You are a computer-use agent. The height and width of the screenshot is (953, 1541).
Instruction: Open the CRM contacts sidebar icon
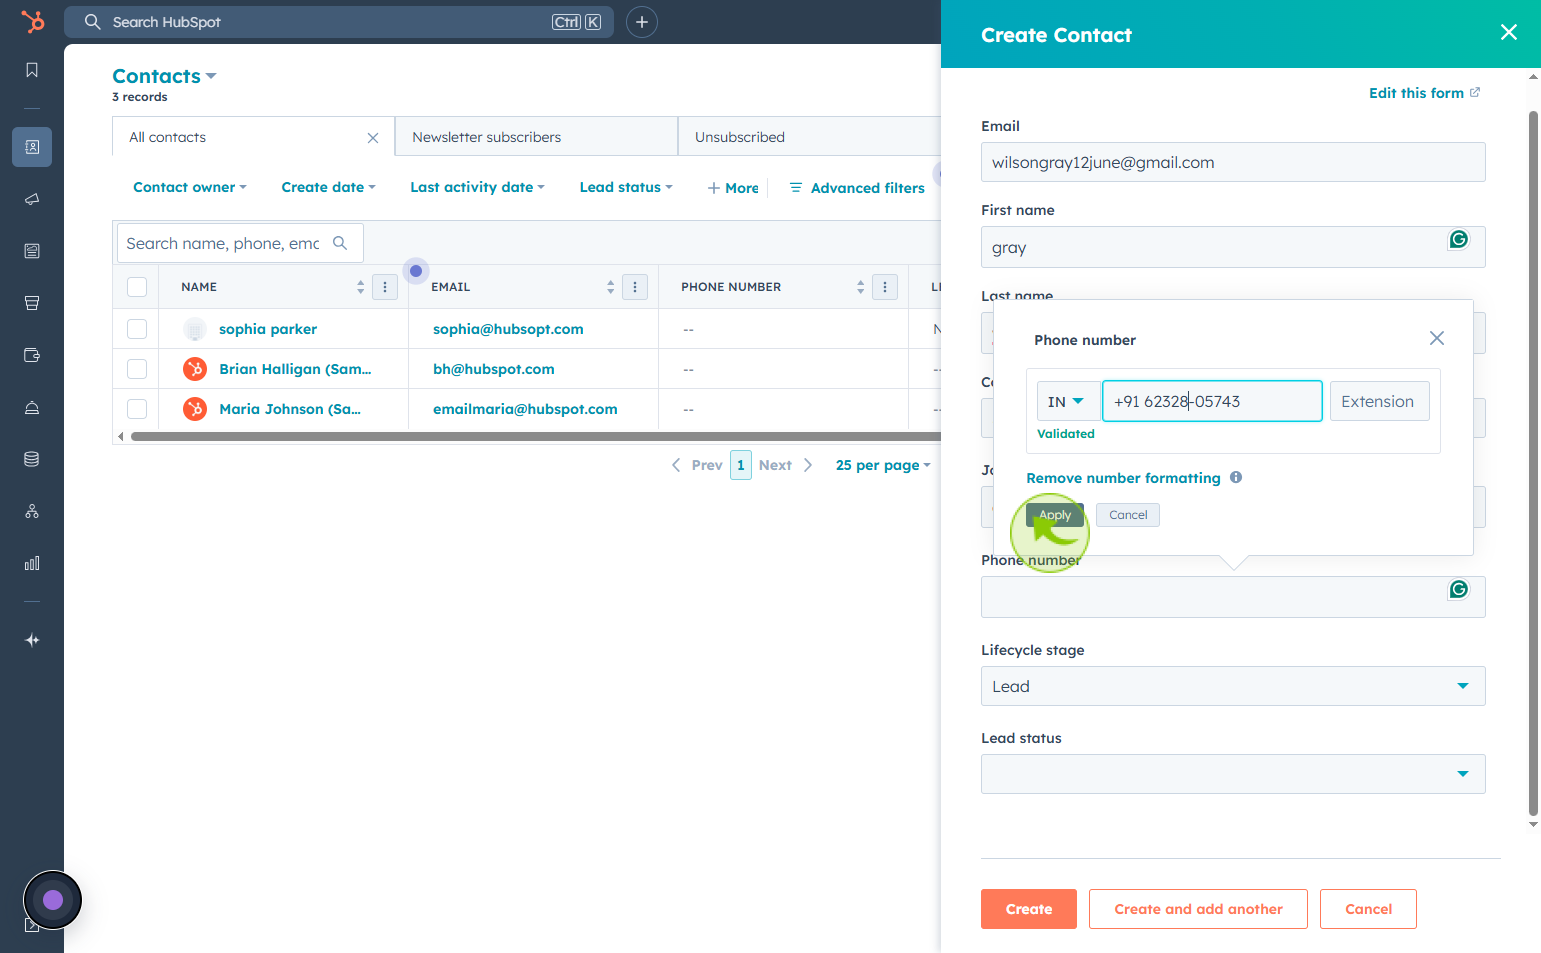coord(32,147)
